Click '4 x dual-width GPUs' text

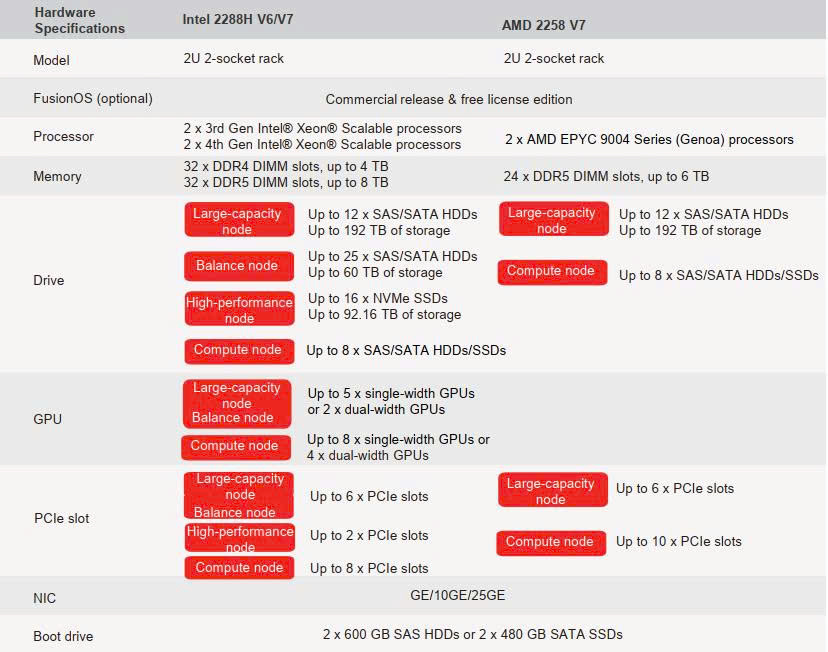[368, 455]
